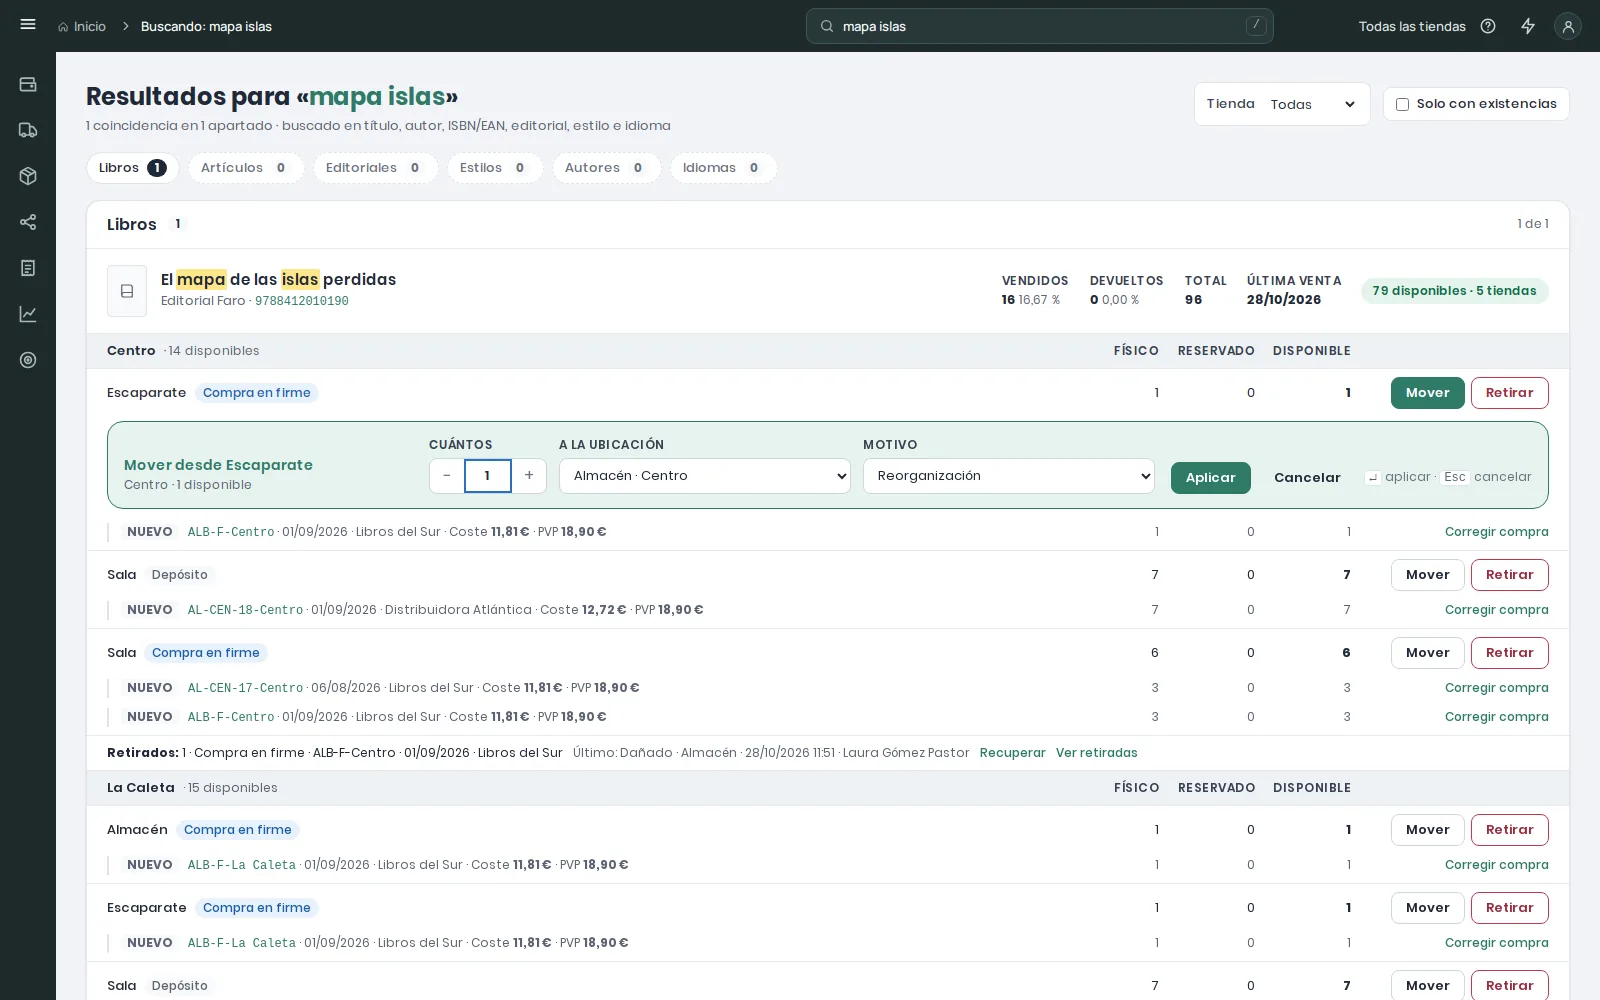Image resolution: width=1600 pixels, height=1000 pixels.
Task: Click the book thumbnail icon
Action: coord(127,291)
